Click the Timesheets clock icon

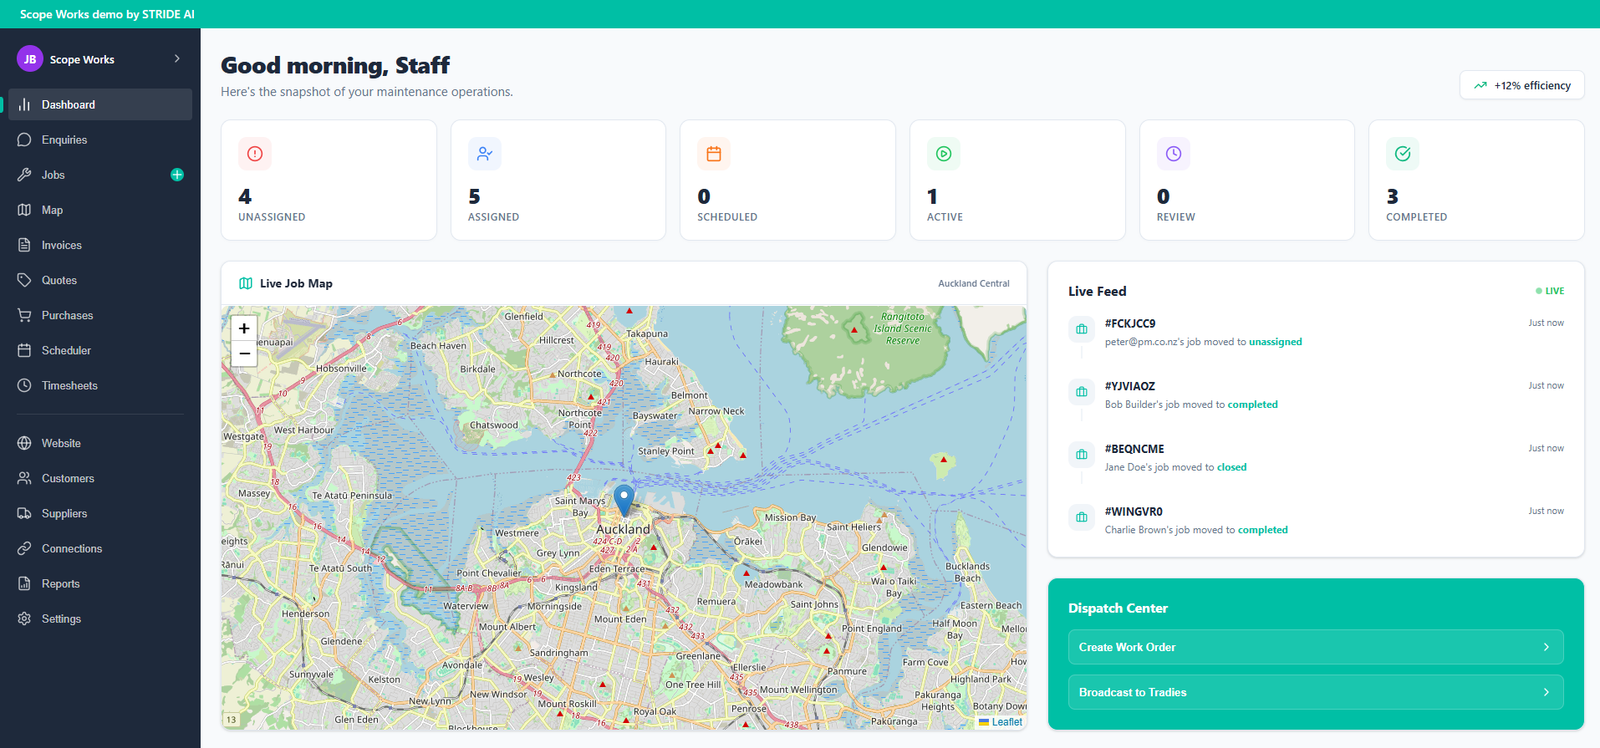click(x=24, y=385)
